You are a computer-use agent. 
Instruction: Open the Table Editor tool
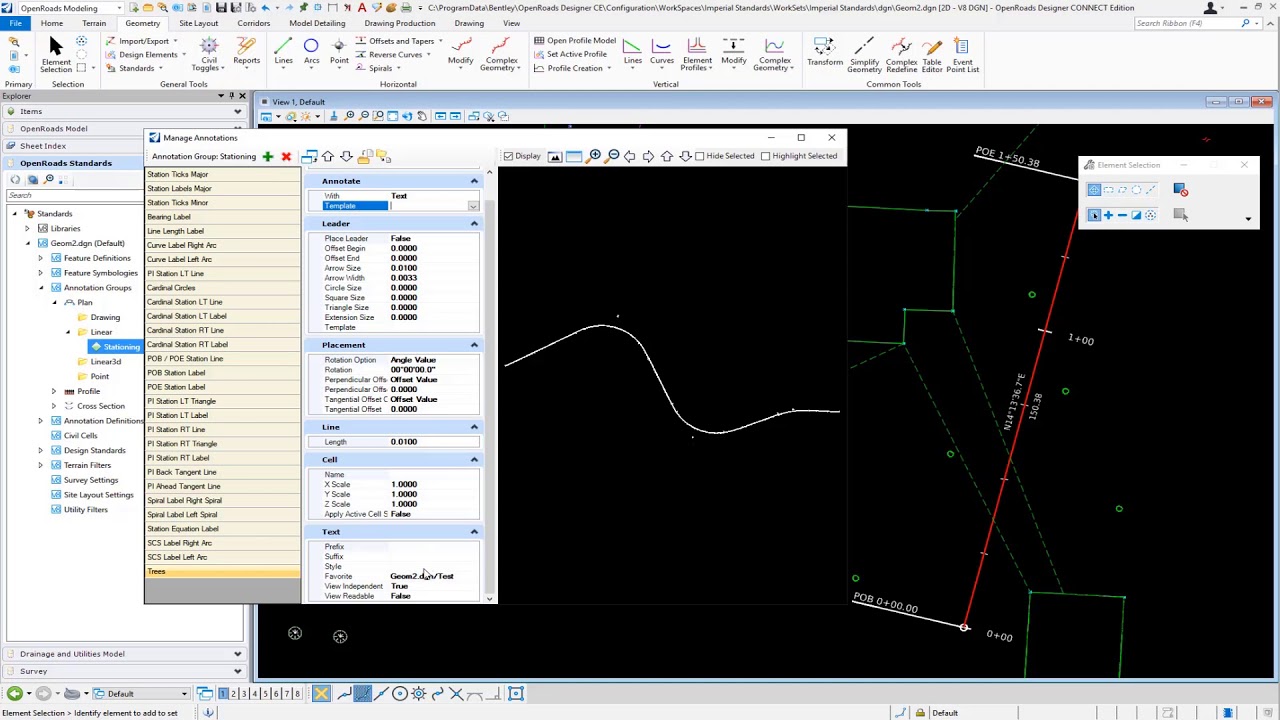coord(931,54)
